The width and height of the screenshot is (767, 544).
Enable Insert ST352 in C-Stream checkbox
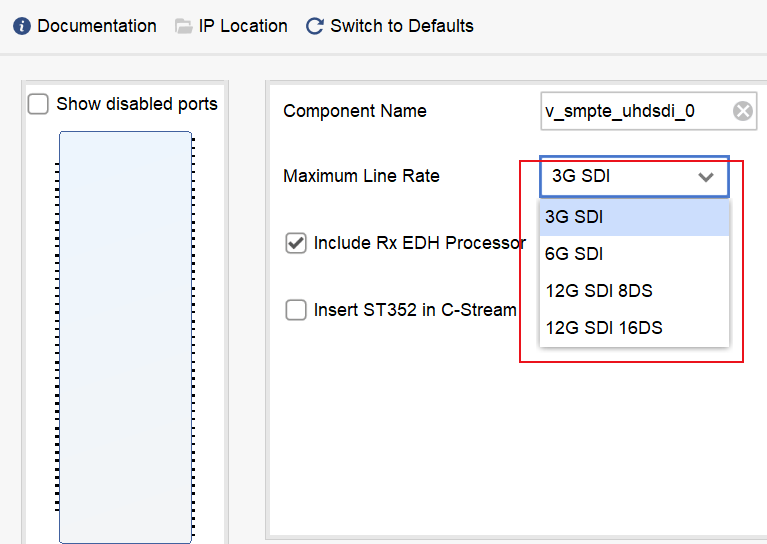(296, 310)
